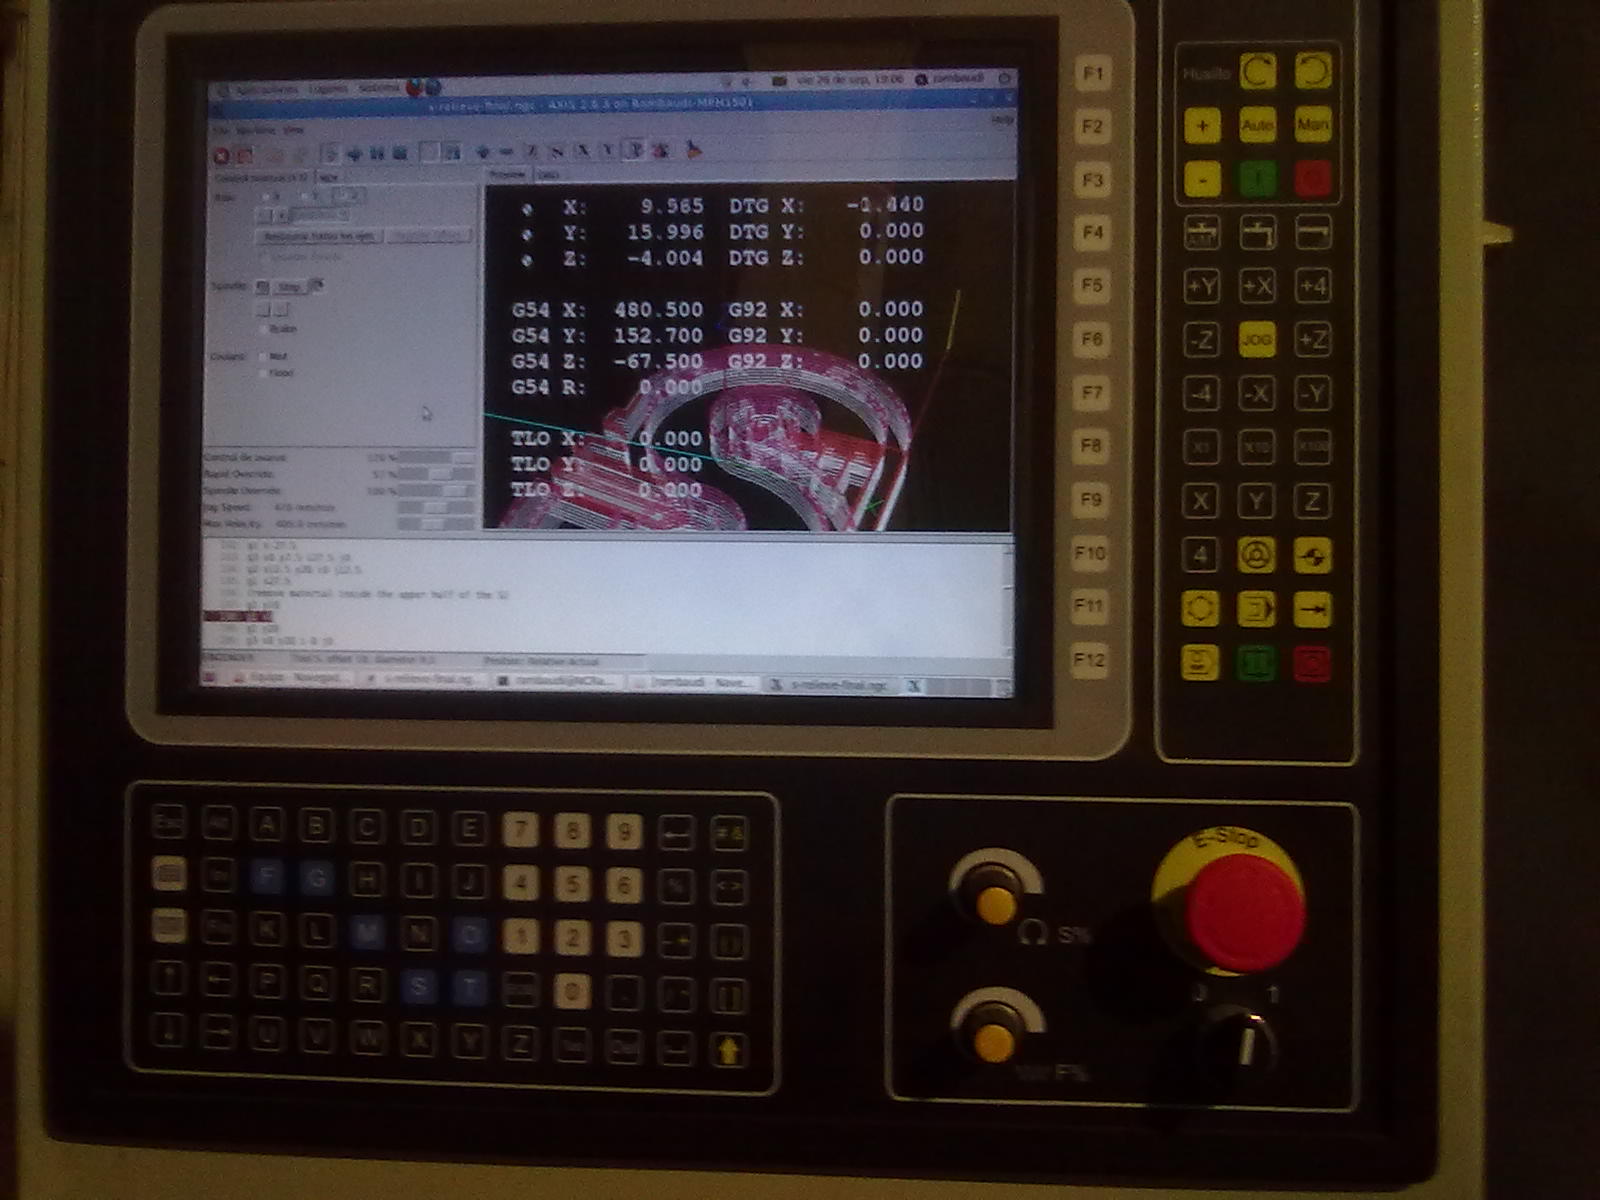Open the Help menu
The image size is (1600, 1200).
pyautogui.click(x=1001, y=119)
